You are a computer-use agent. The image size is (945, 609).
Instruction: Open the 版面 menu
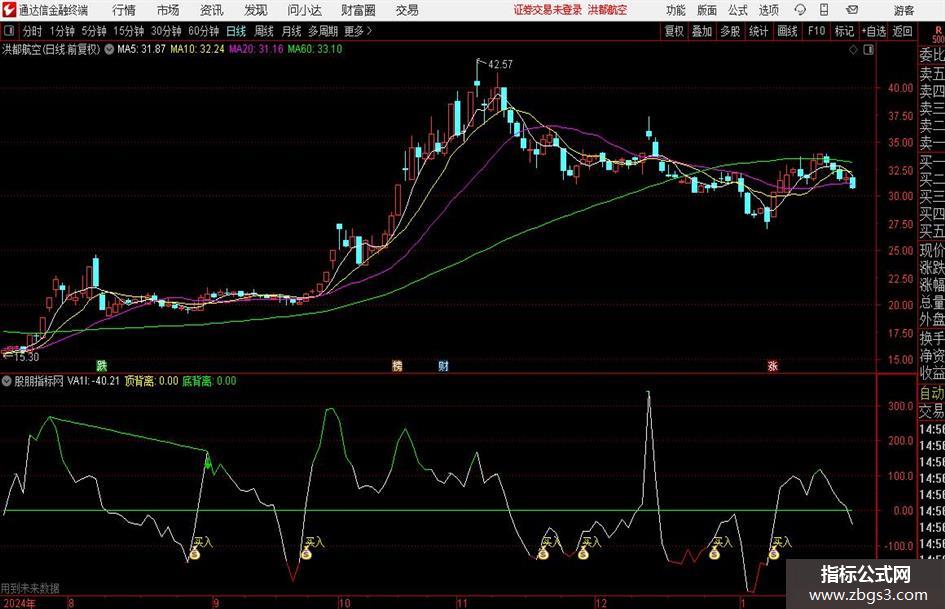[707, 10]
